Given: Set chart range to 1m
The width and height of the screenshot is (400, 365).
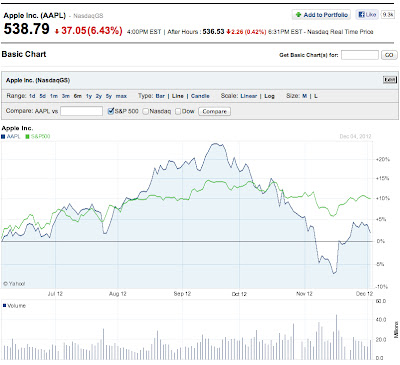Looking at the screenshot, I should pos(54,96).
